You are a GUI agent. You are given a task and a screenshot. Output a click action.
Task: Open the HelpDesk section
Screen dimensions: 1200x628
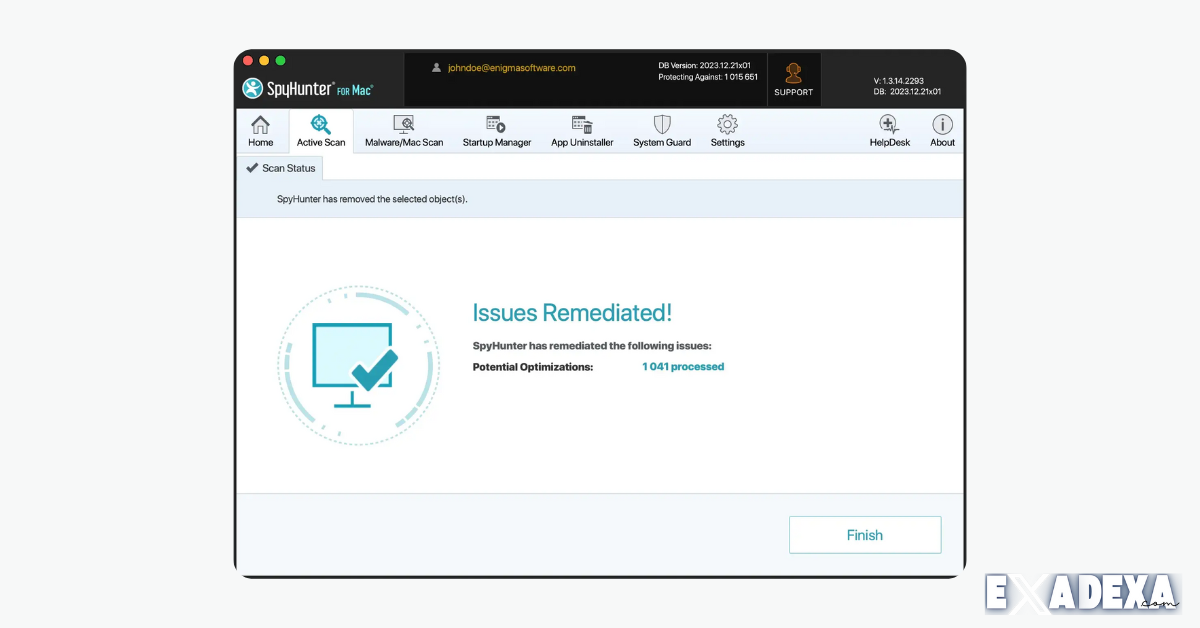click(889, 131)
